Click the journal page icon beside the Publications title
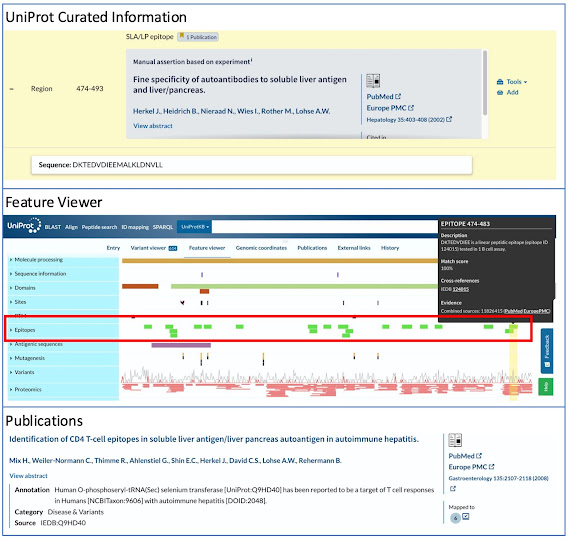This screenshot has width=571, height=541. pos(455,440)
